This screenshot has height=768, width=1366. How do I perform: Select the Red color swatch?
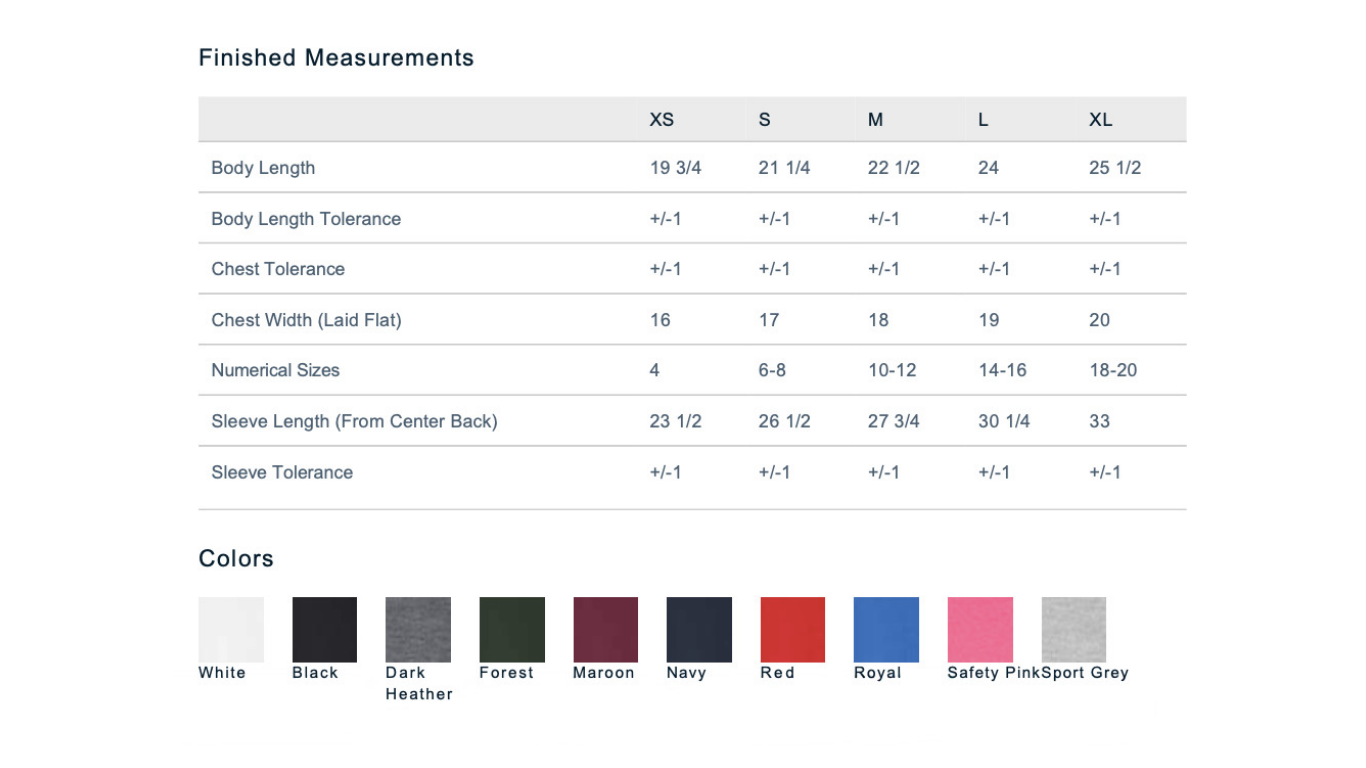(793, 629)
